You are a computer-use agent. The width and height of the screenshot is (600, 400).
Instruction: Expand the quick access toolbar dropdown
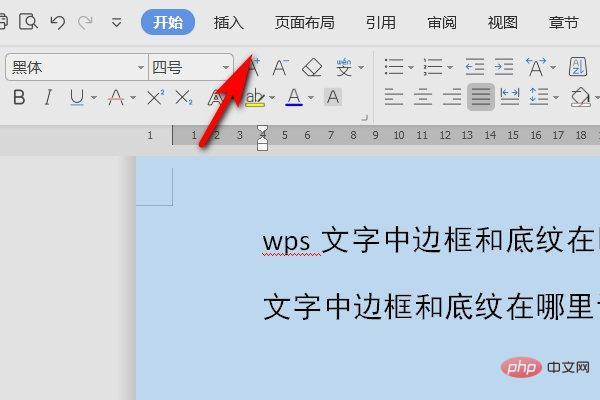coord(117,23)
